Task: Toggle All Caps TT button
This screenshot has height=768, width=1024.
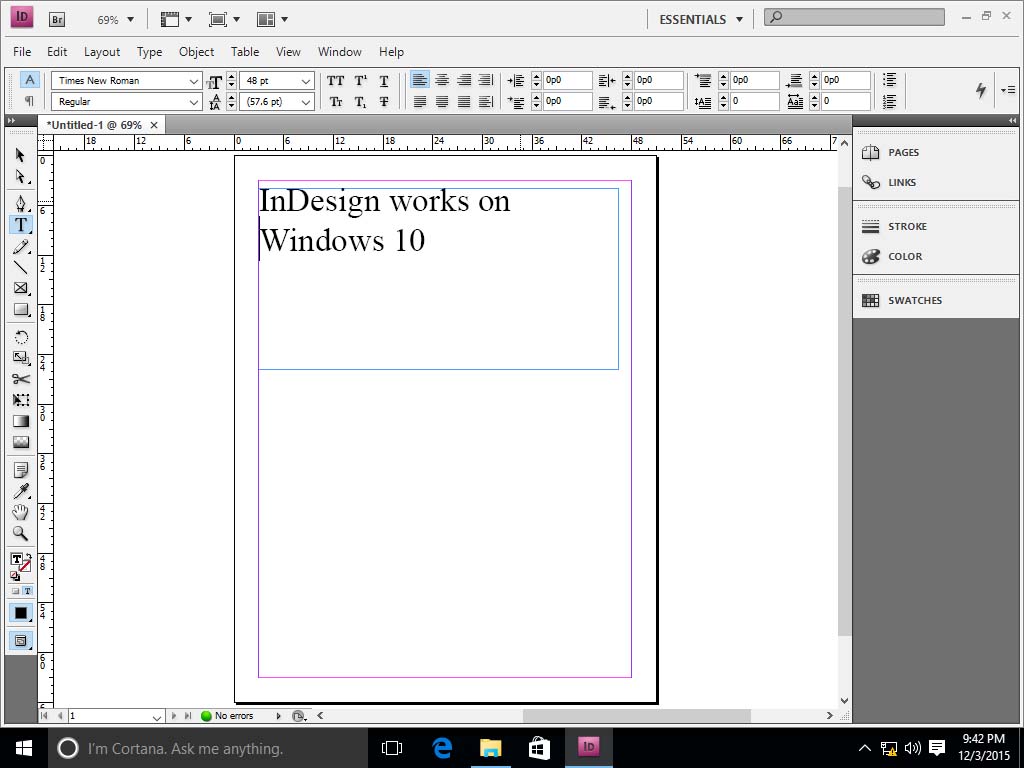Action: 335,80
